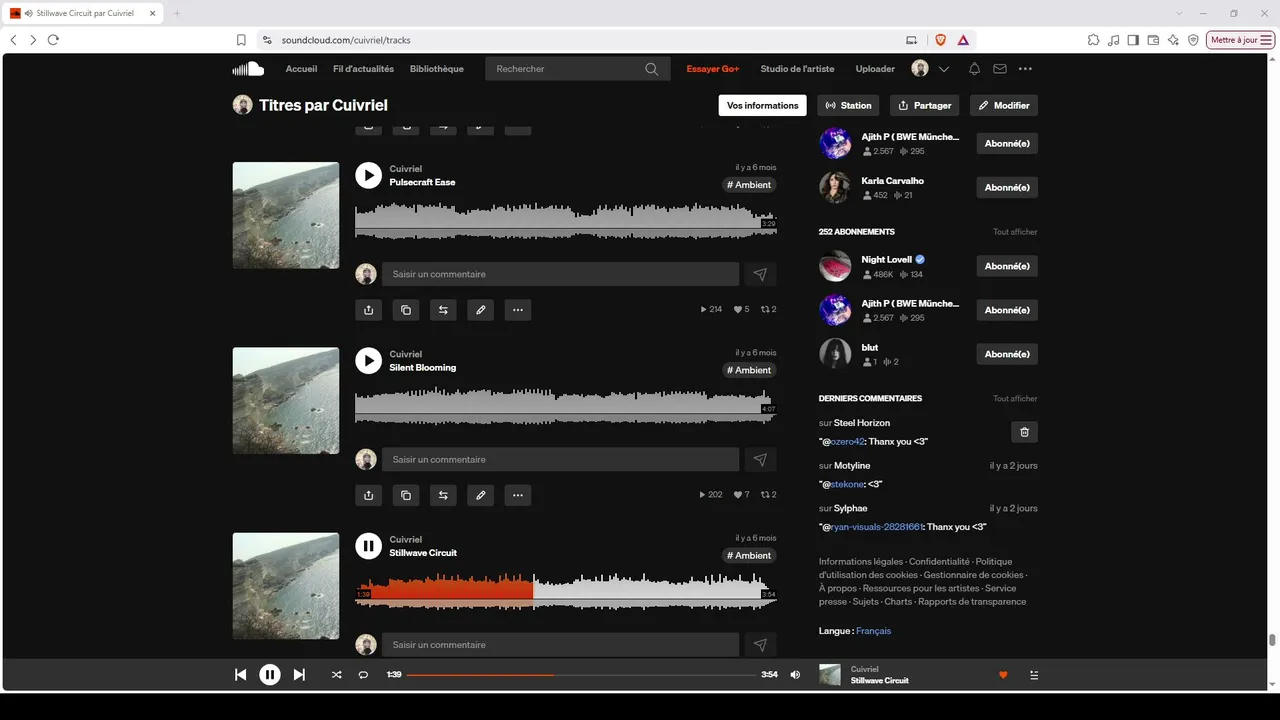Send comment on Stillwave Circuit
The height and width of the screenshot is (720, 1280).
(x=760, y=645)
